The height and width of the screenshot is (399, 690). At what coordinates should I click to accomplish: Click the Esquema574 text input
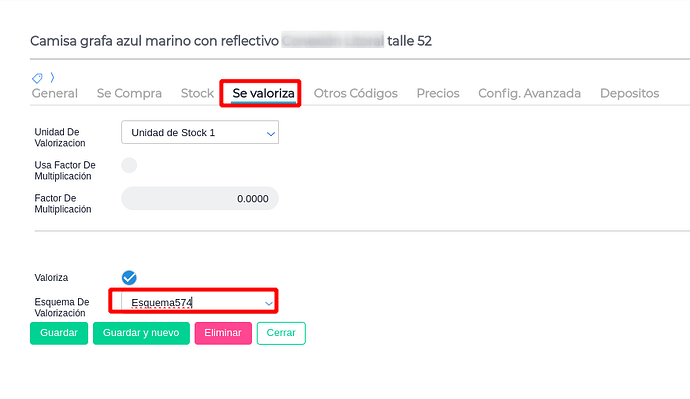coord(194,303)
